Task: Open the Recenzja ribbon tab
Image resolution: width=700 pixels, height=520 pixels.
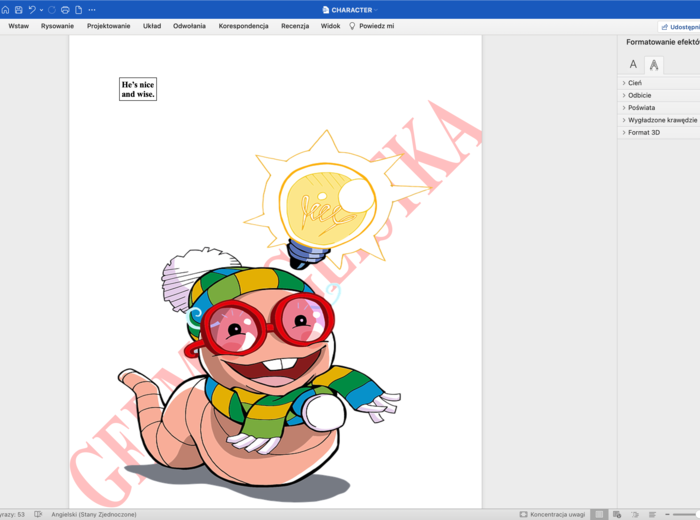Action: [x=295, y=26]
